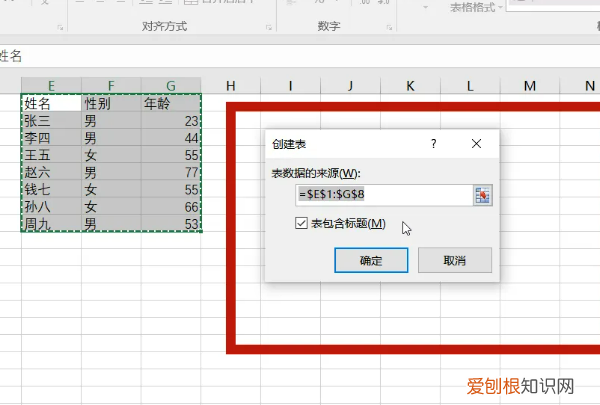Viewport: 600px width, 405px height.
Task: Open help via the question mark in 创建表 dialog
Action: pyautogui.click(x=434, y=144)
